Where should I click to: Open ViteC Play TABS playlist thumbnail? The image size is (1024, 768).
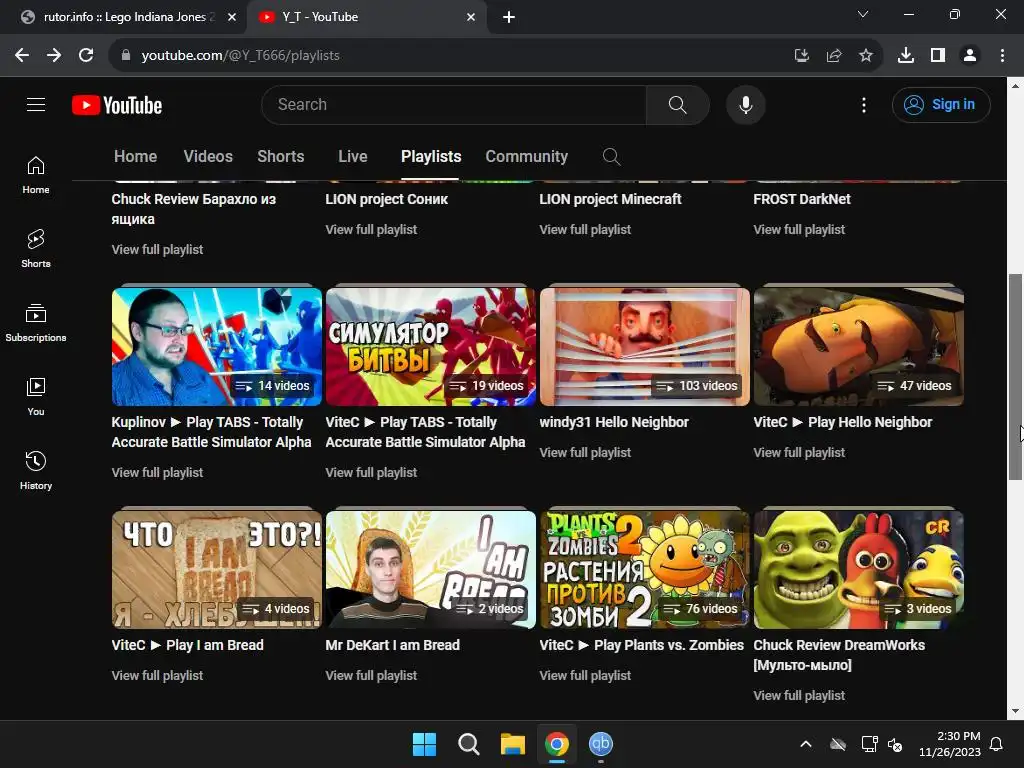coord(431,347)
